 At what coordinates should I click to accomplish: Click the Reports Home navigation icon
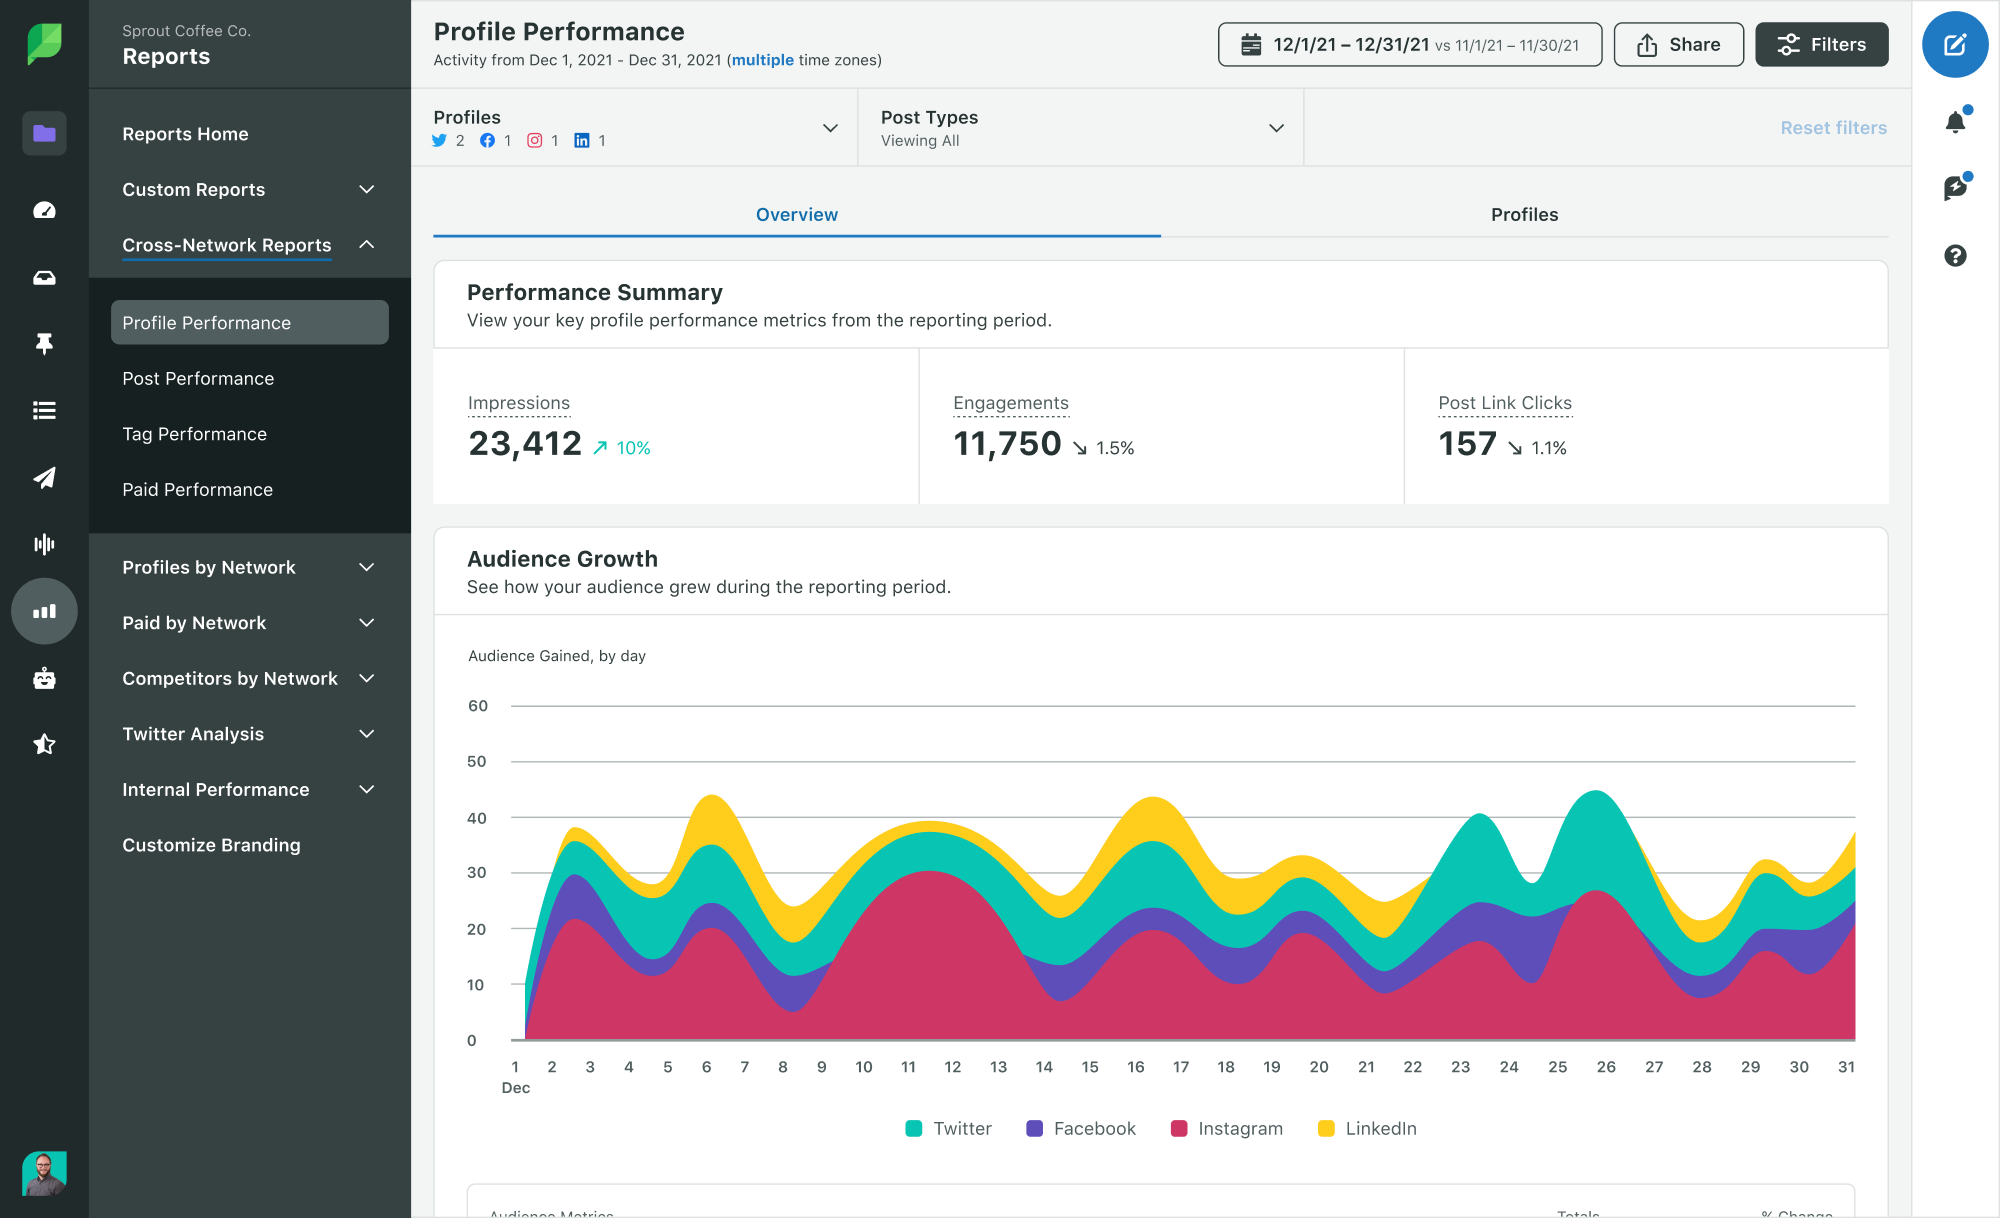click(x=43, y=131)
